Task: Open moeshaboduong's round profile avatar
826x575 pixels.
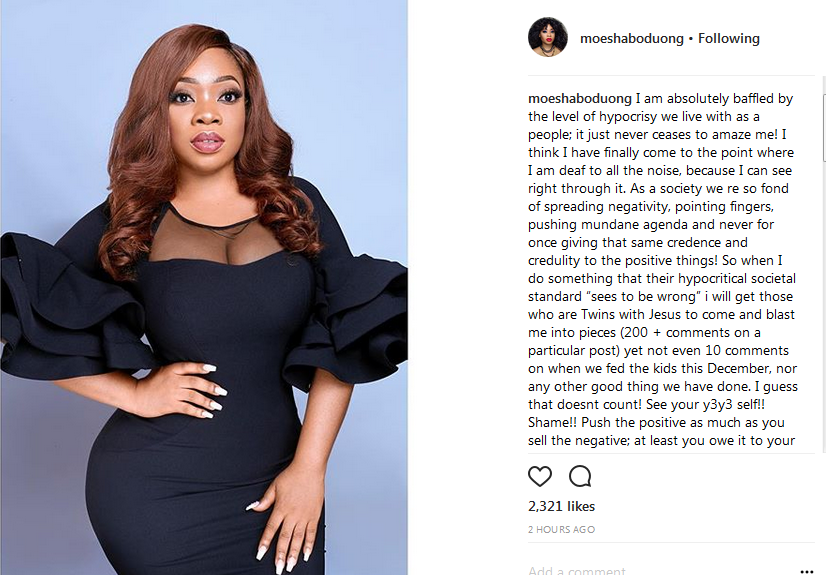Action: pyautogui.click(x=548, y=37)
